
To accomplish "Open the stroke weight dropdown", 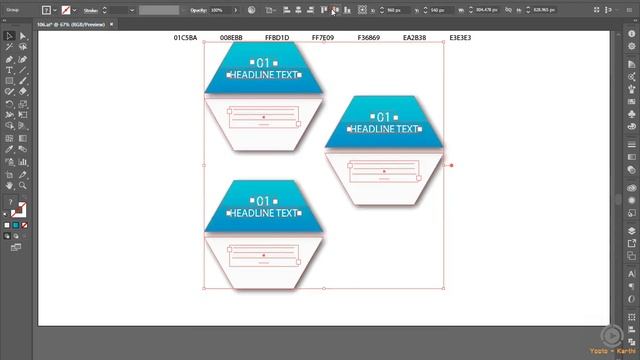I will pyautogui.click(x=132, y=10).
